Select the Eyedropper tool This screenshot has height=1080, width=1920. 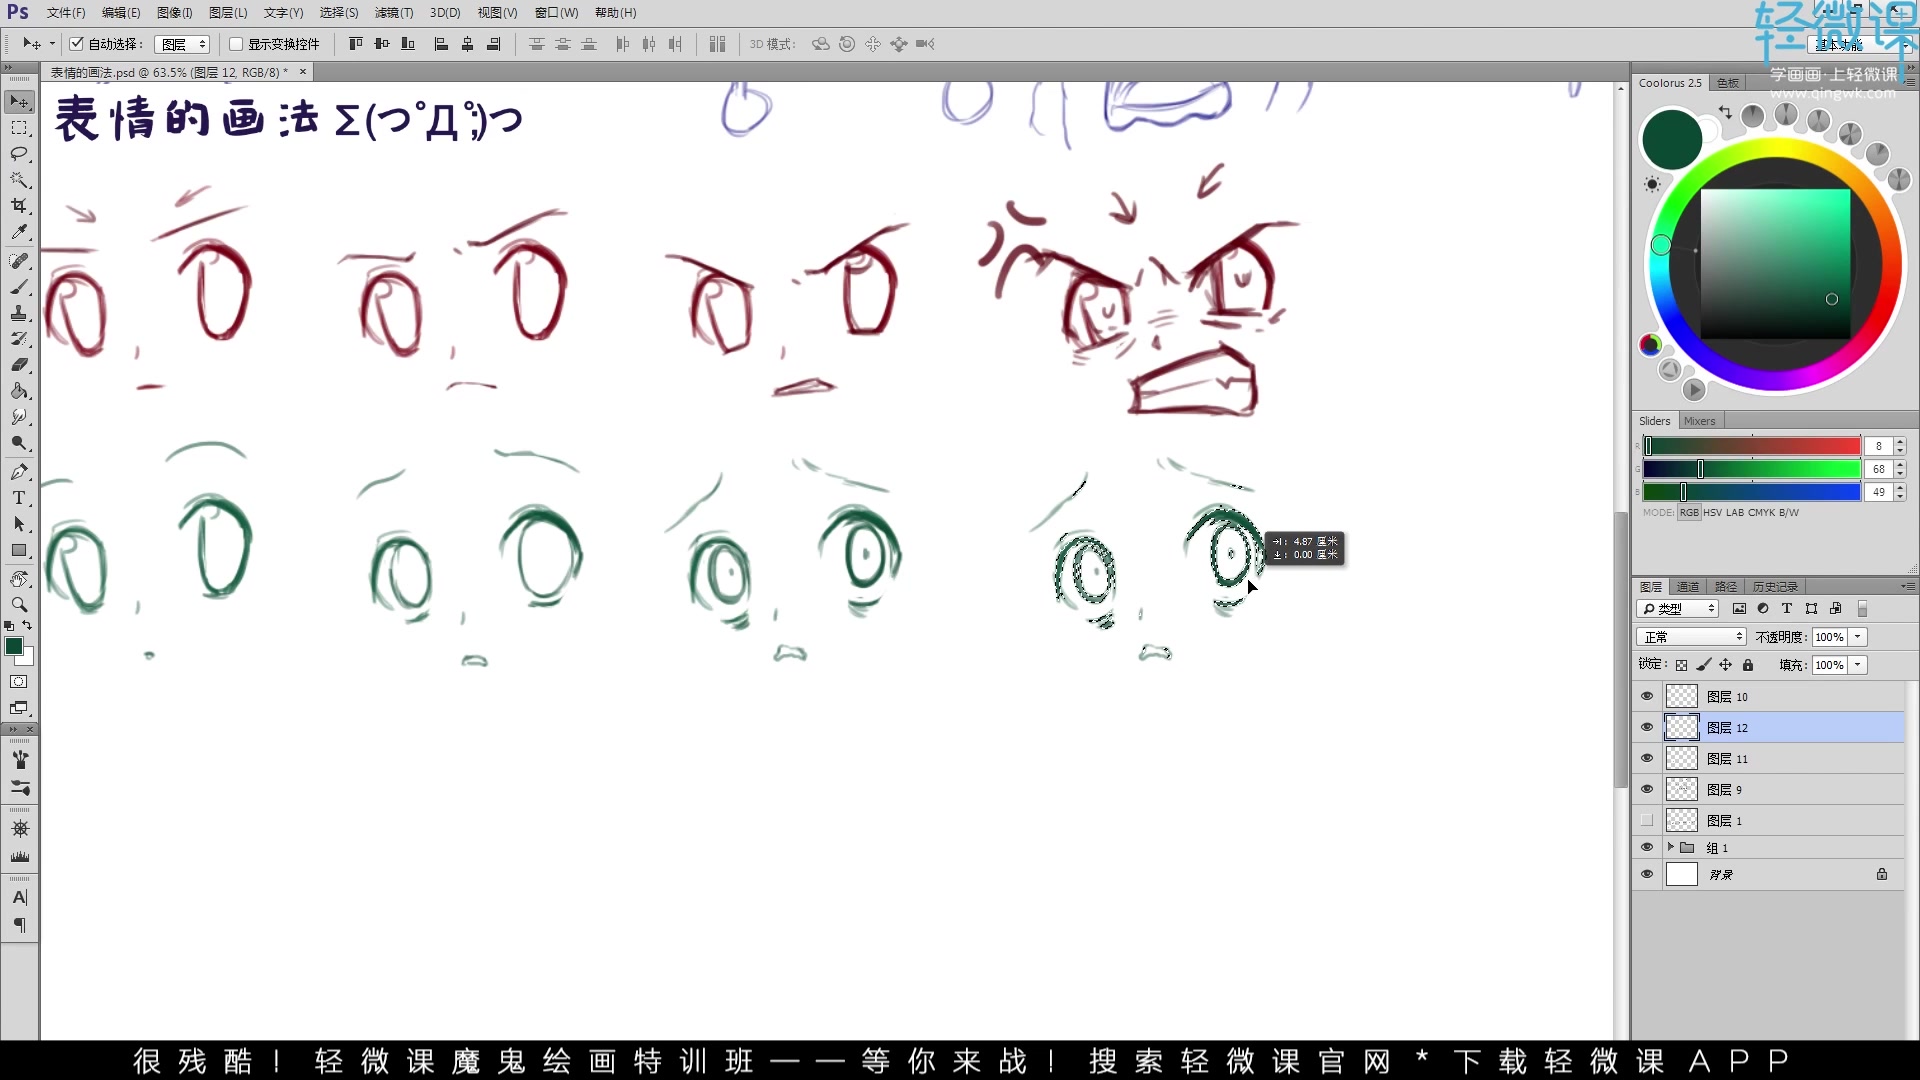click(x=19, y=232)
